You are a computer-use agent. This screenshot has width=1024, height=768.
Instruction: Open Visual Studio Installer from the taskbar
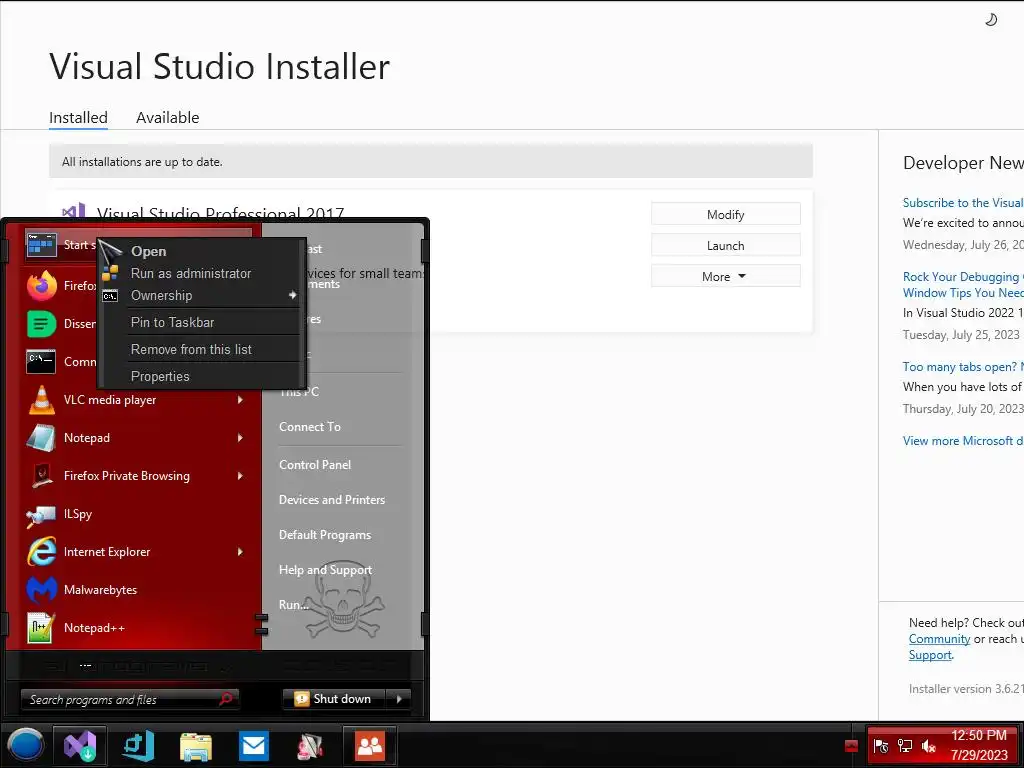[80, 745]
